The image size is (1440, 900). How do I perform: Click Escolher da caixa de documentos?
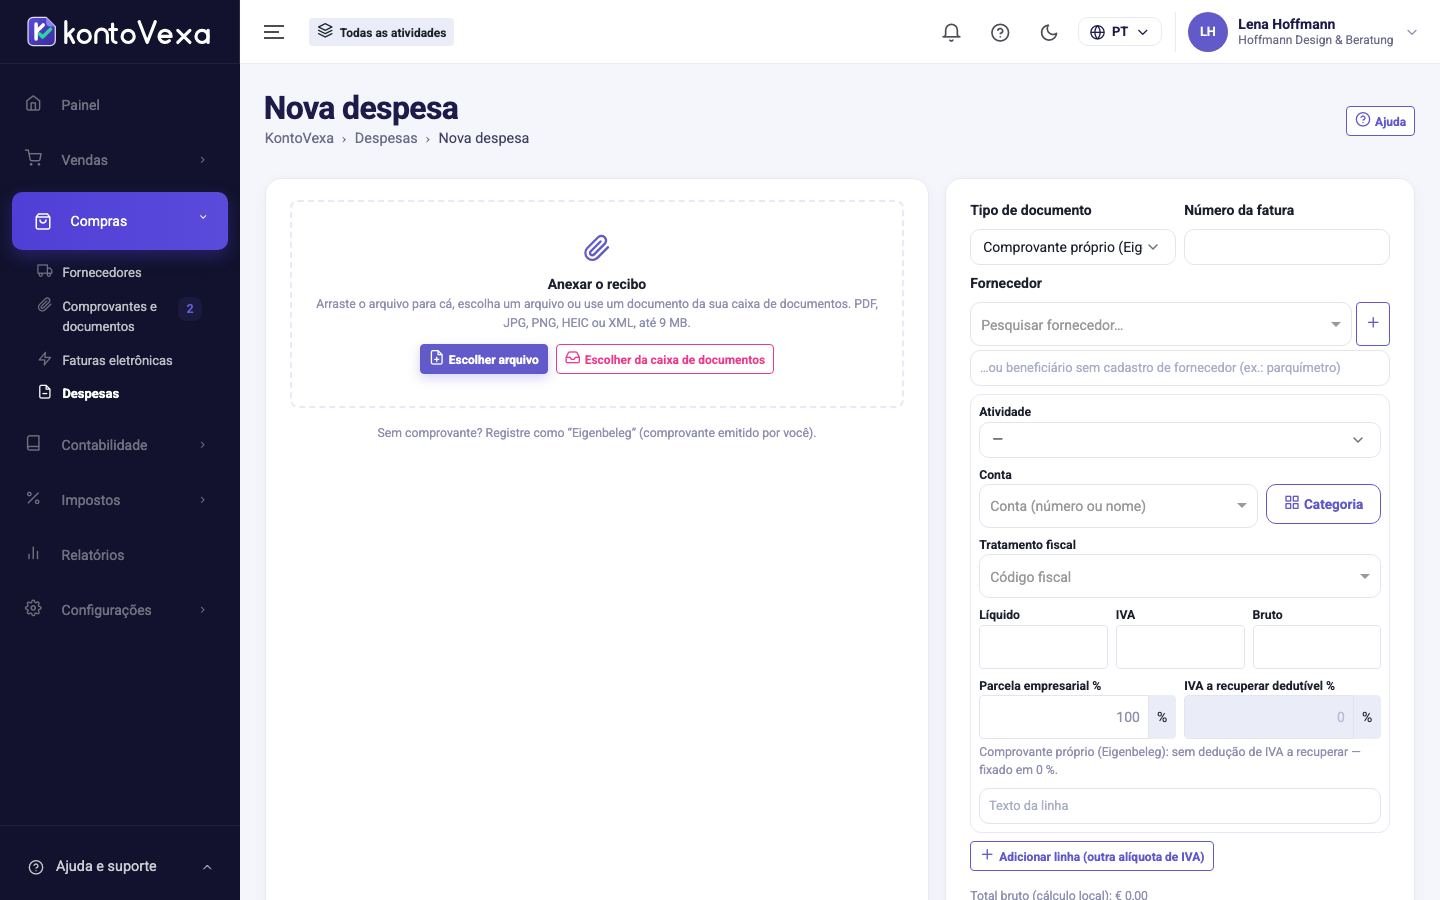(x=665, y=359)
